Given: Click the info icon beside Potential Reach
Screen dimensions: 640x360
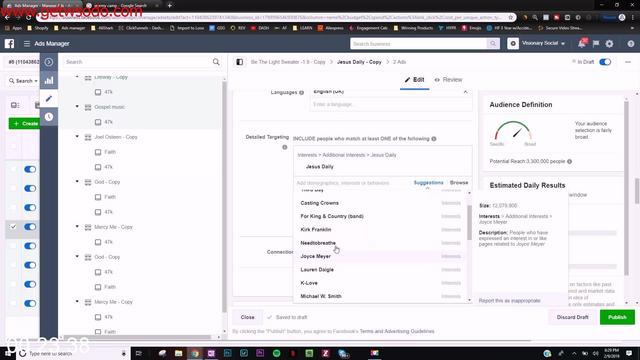Looking at the screenshot, I should tap(569, 161).
